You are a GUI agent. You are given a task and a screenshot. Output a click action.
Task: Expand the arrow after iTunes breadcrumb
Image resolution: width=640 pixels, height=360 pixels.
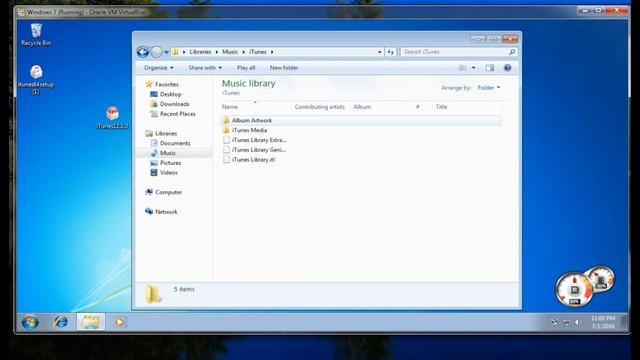(272, 52)
